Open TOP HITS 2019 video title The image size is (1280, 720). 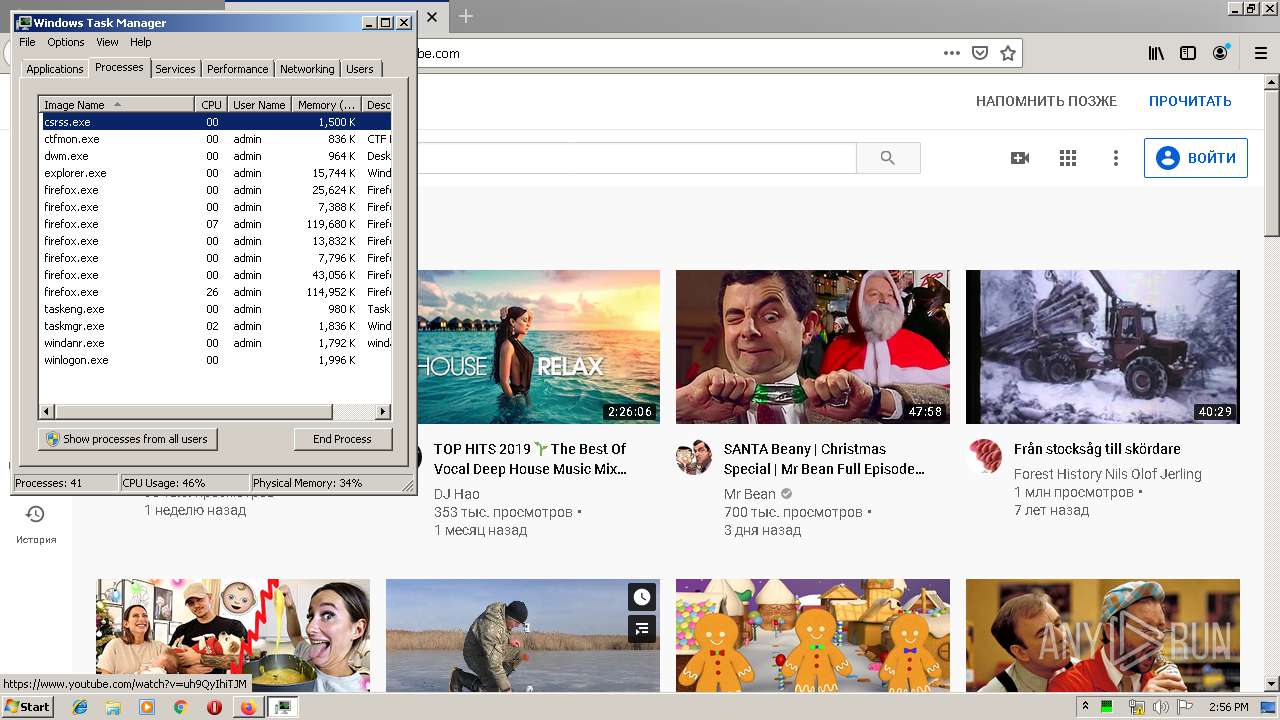(530, 459)
